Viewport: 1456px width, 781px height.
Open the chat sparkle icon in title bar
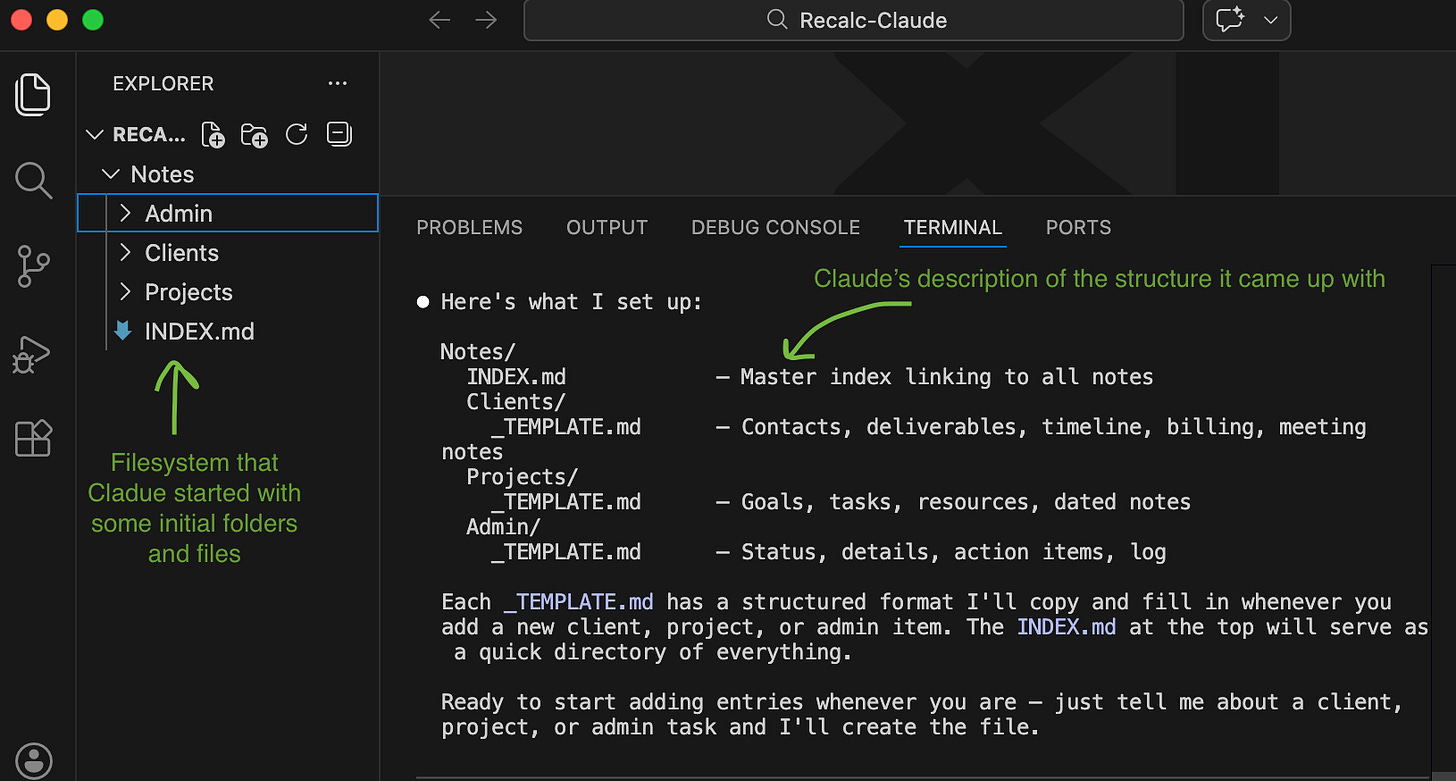point(1230,20)
